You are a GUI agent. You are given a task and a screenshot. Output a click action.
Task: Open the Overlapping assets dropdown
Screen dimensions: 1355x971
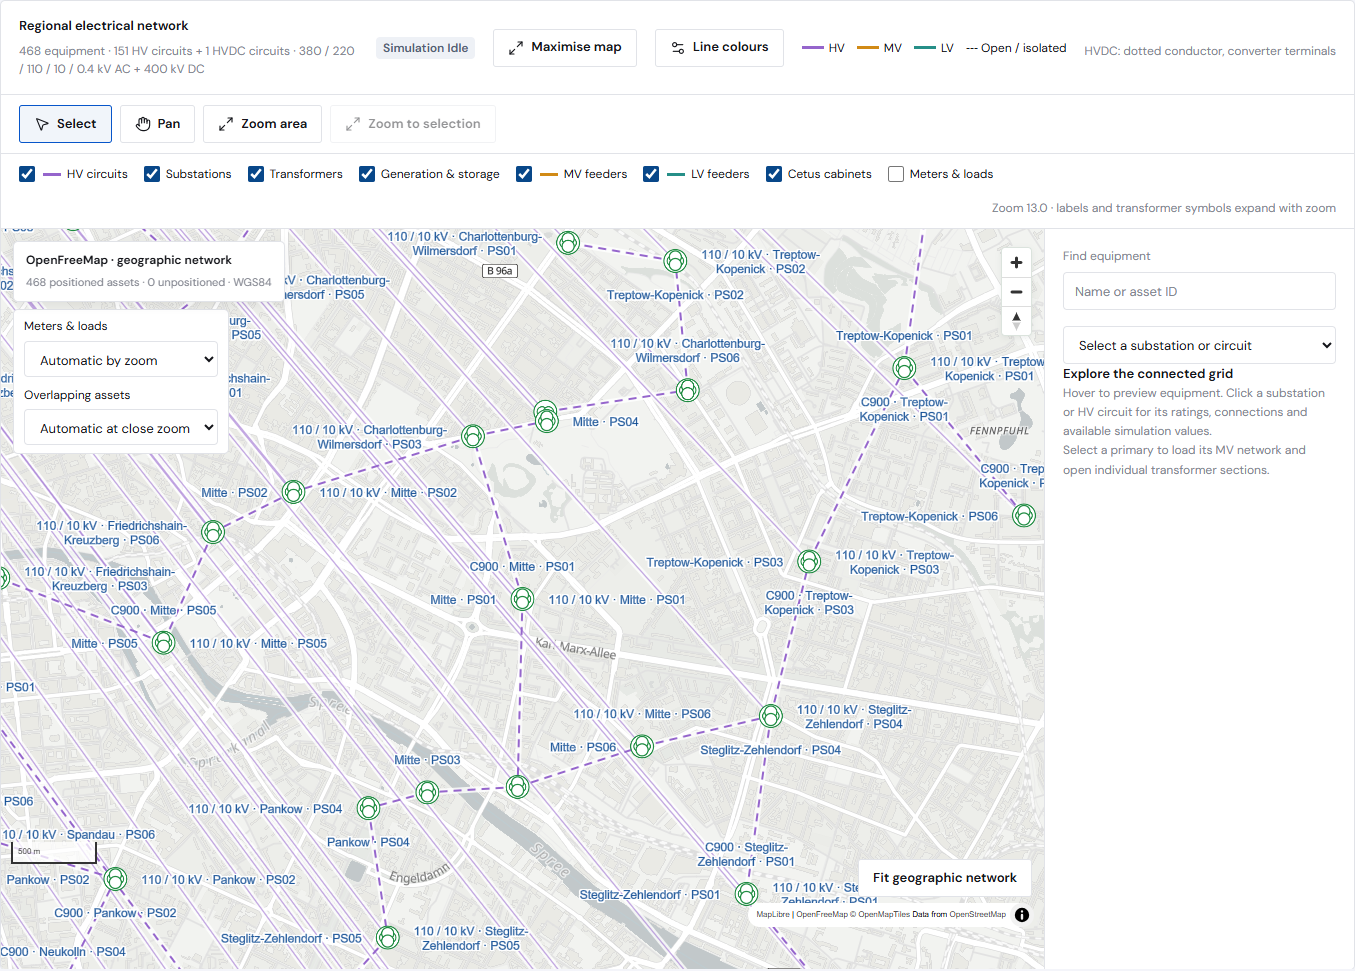tap(121, 428)
